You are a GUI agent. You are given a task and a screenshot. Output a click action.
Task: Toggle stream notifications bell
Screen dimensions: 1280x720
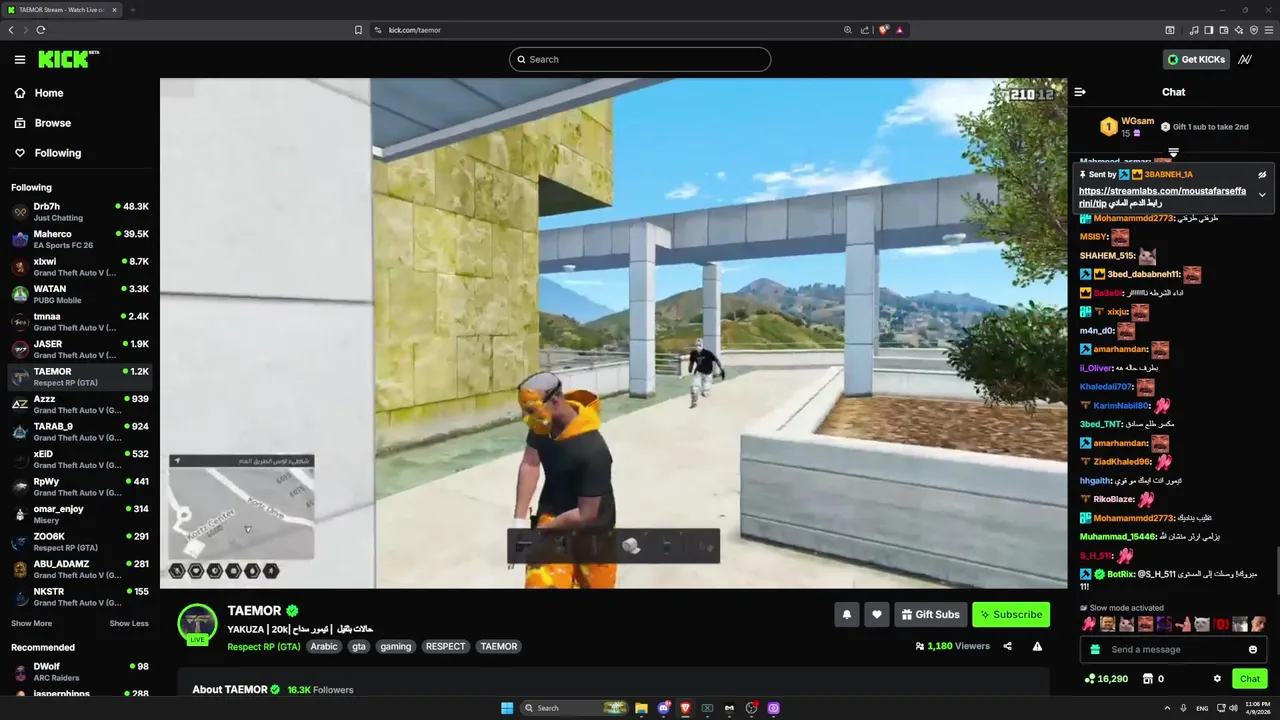[847, 614]
